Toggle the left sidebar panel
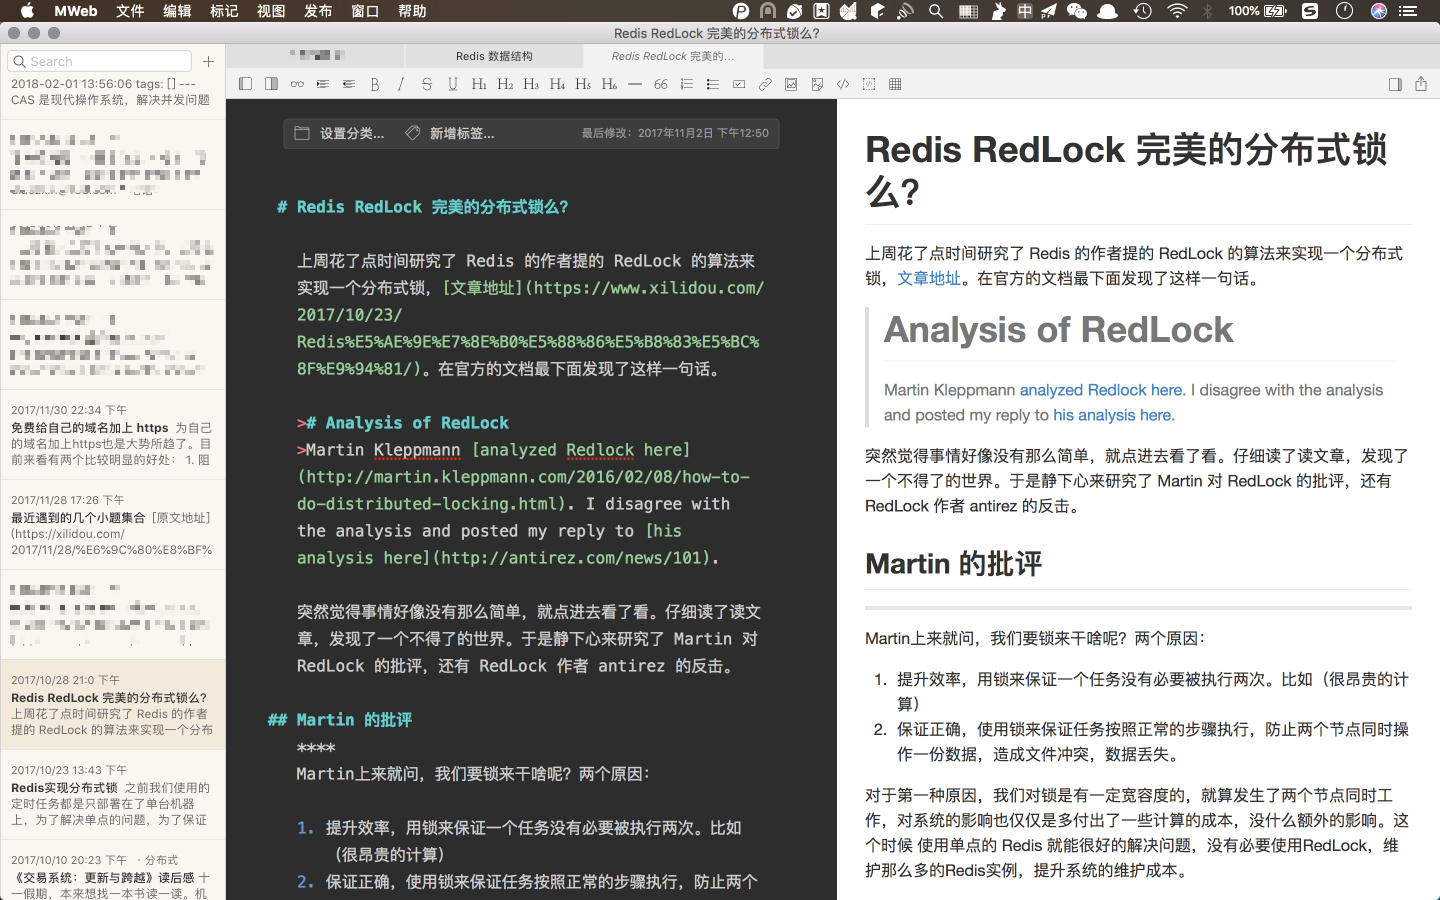 click(245, 85)
